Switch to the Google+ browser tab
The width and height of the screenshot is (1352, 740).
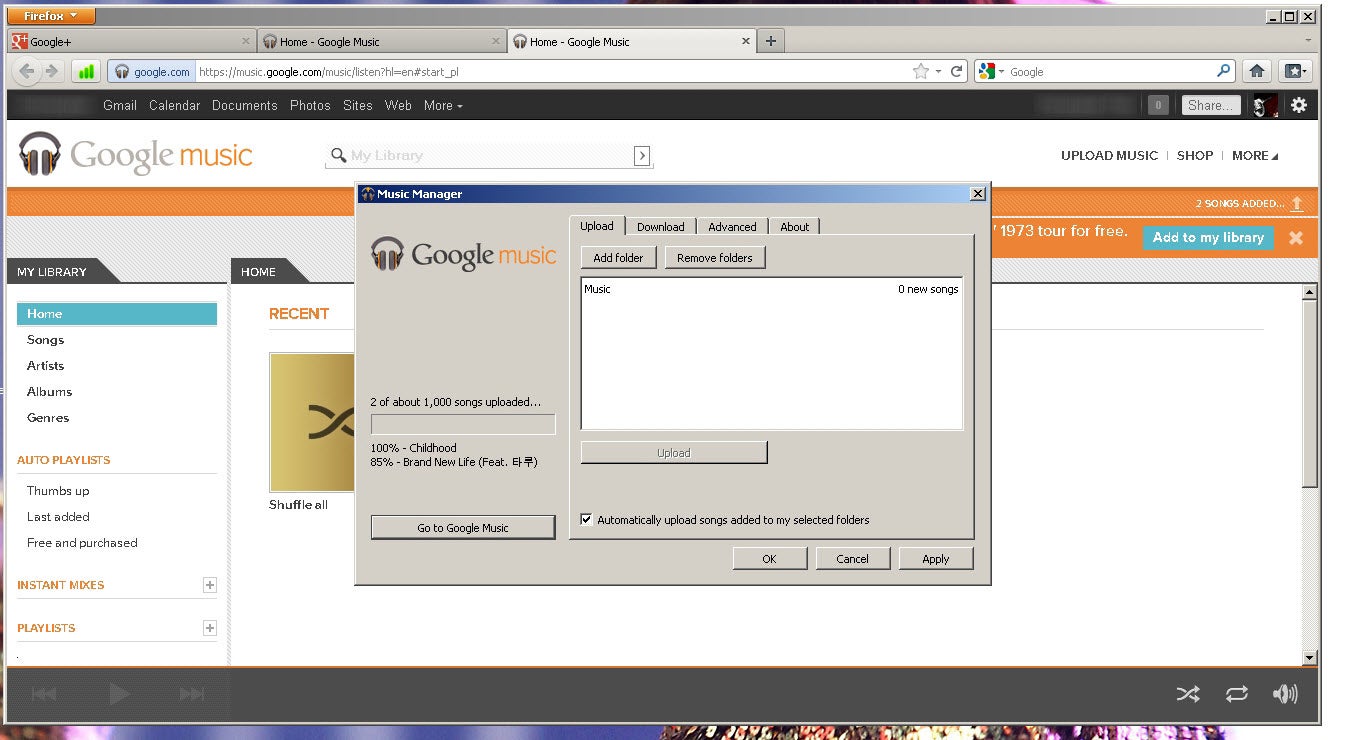click(131, 42)
